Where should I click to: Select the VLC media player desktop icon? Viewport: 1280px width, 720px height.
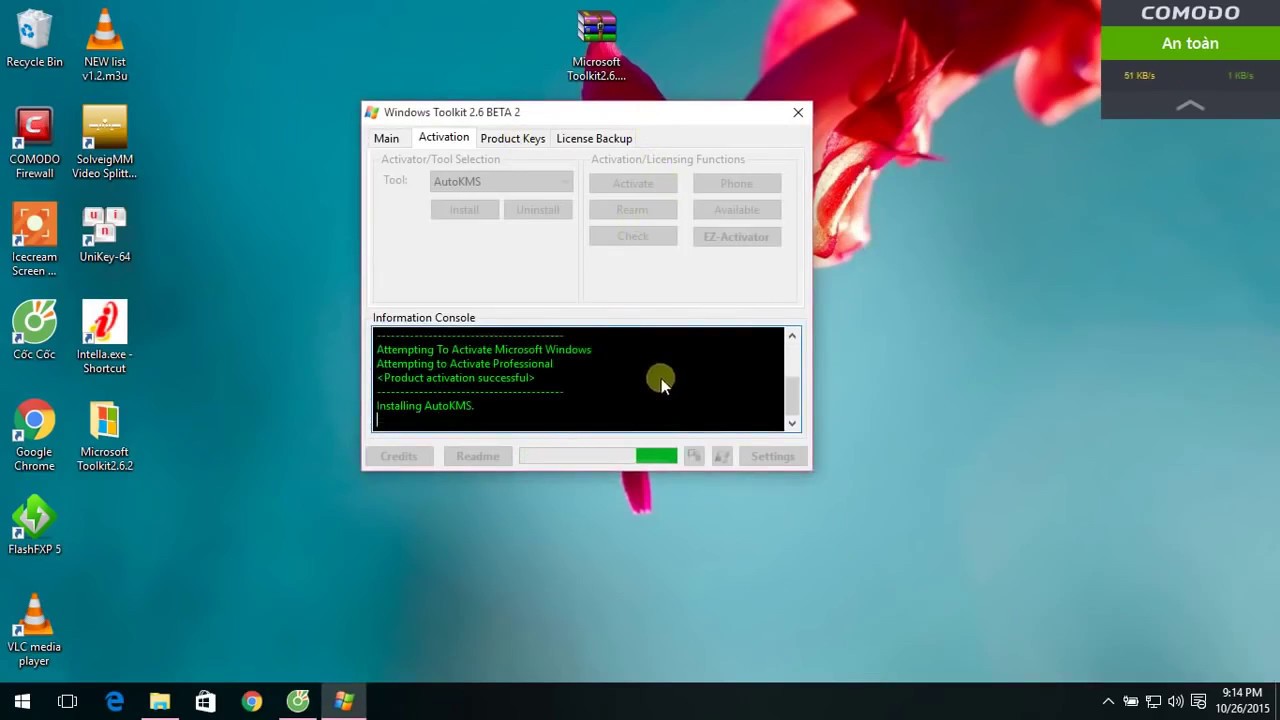tap(34, 630)
